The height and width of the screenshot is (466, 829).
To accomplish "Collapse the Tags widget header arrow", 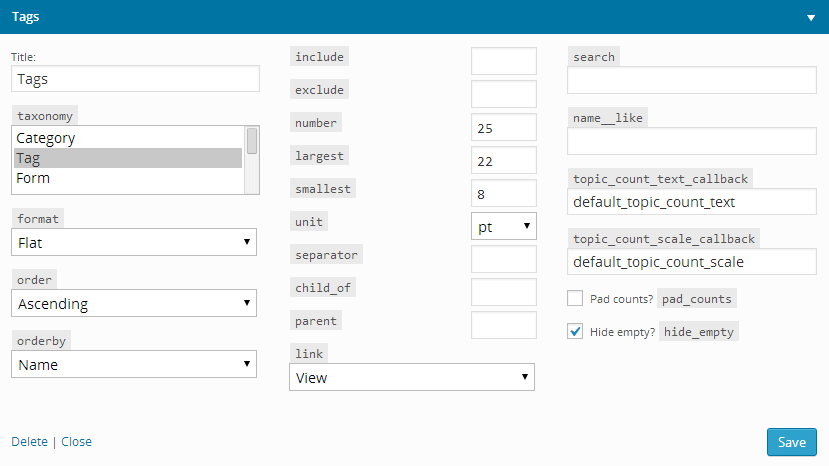I will 810,17.
